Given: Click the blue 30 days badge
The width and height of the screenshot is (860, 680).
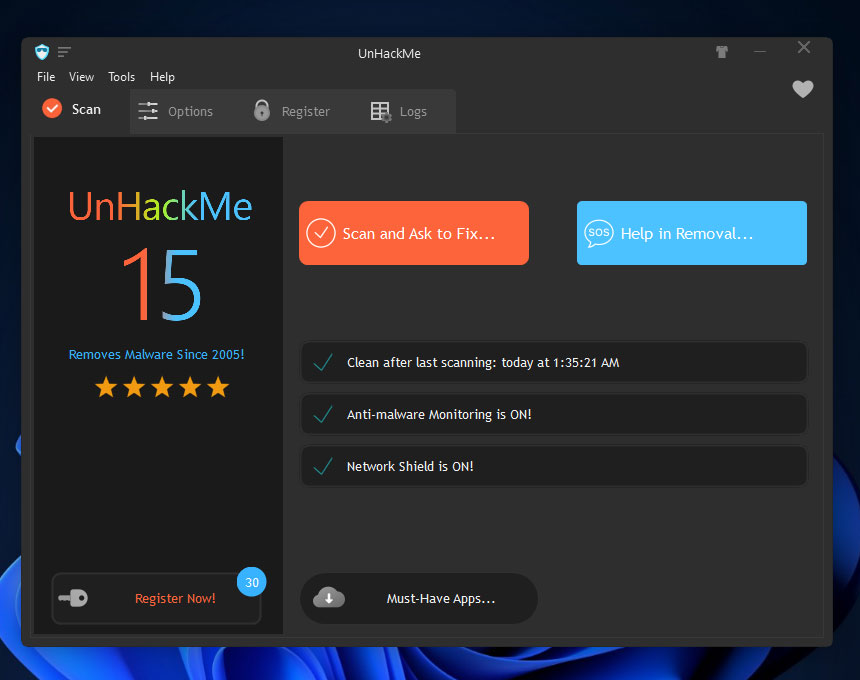Looking at the screenshot, I should [252, 582].
